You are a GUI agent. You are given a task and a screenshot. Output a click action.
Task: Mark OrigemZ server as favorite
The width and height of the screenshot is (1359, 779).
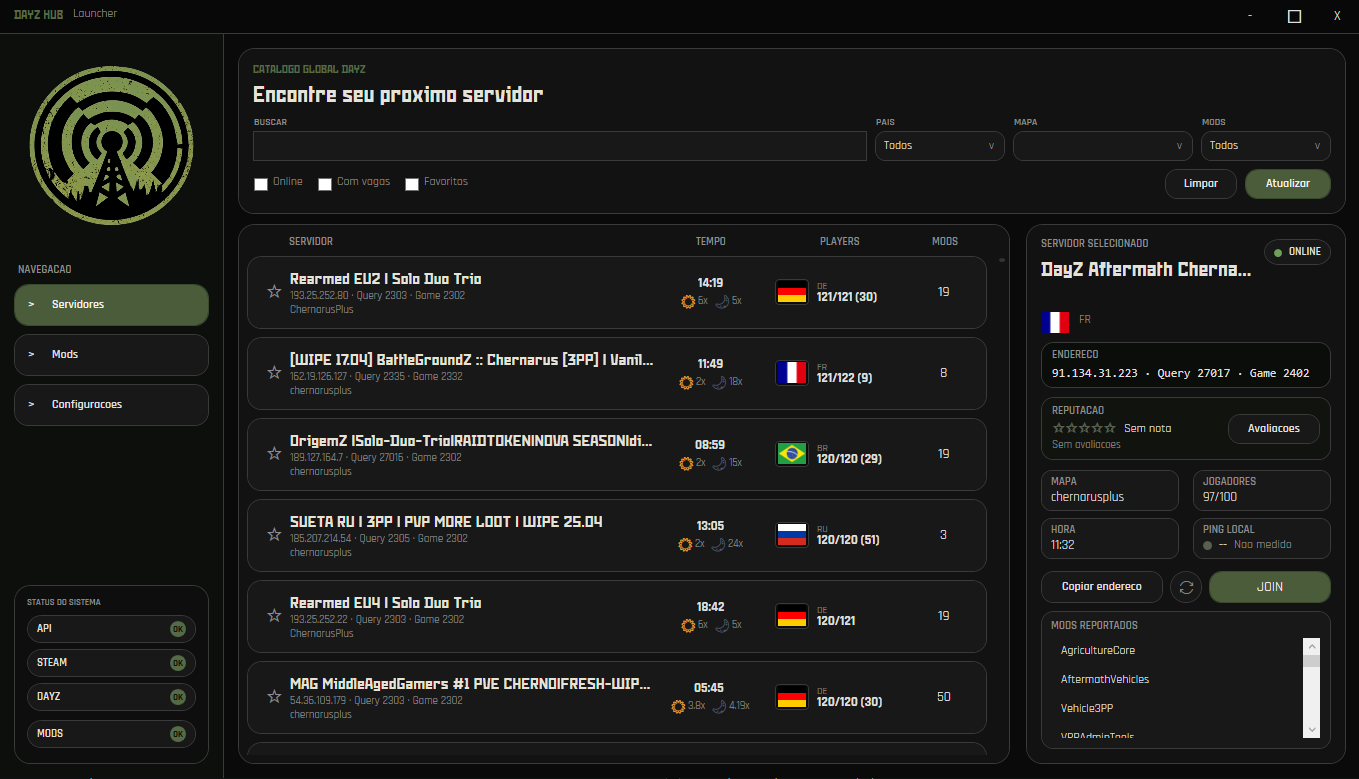point(274,454)
